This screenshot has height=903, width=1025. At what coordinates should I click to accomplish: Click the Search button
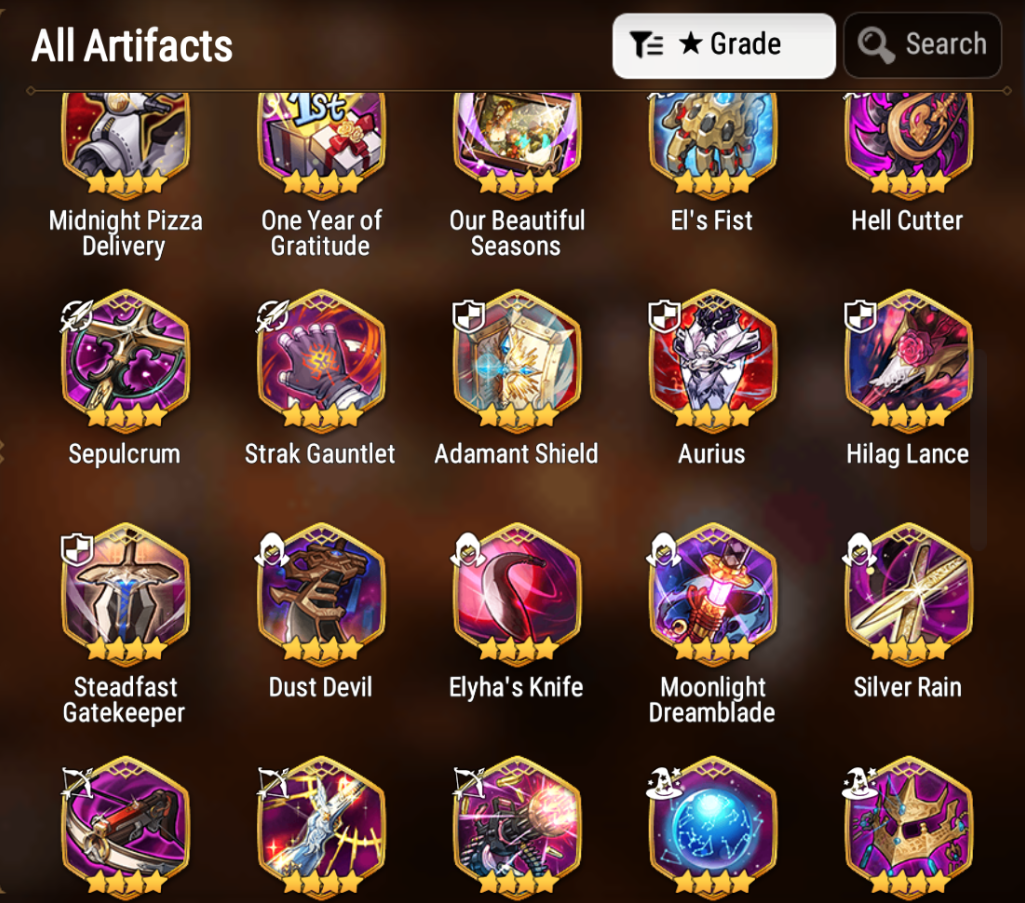coord(922,45)
